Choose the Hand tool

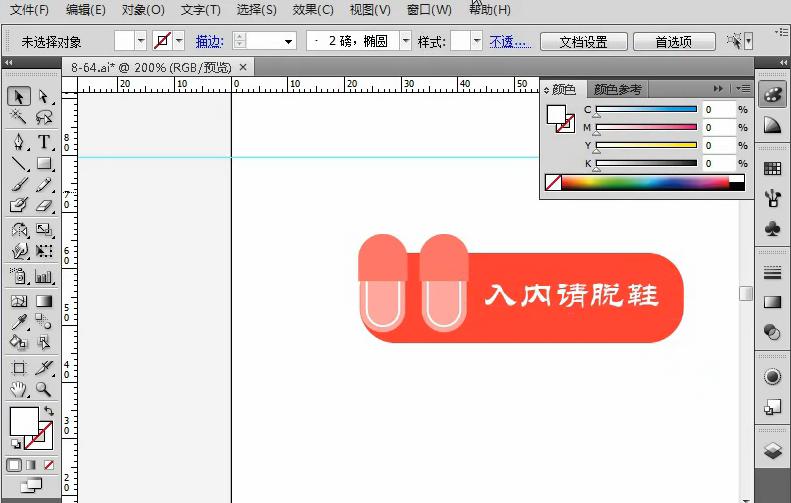[19, 389]
